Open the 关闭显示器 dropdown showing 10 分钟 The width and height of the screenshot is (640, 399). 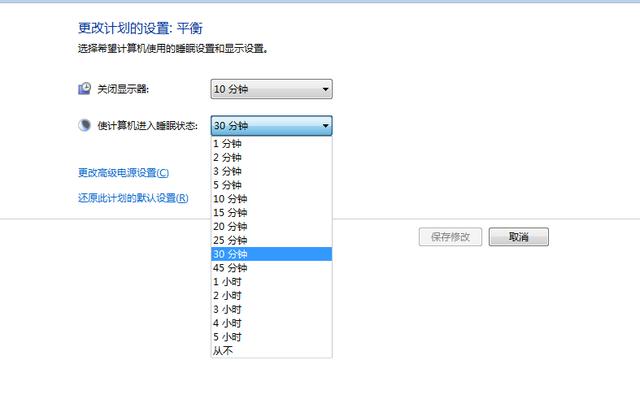271,89
